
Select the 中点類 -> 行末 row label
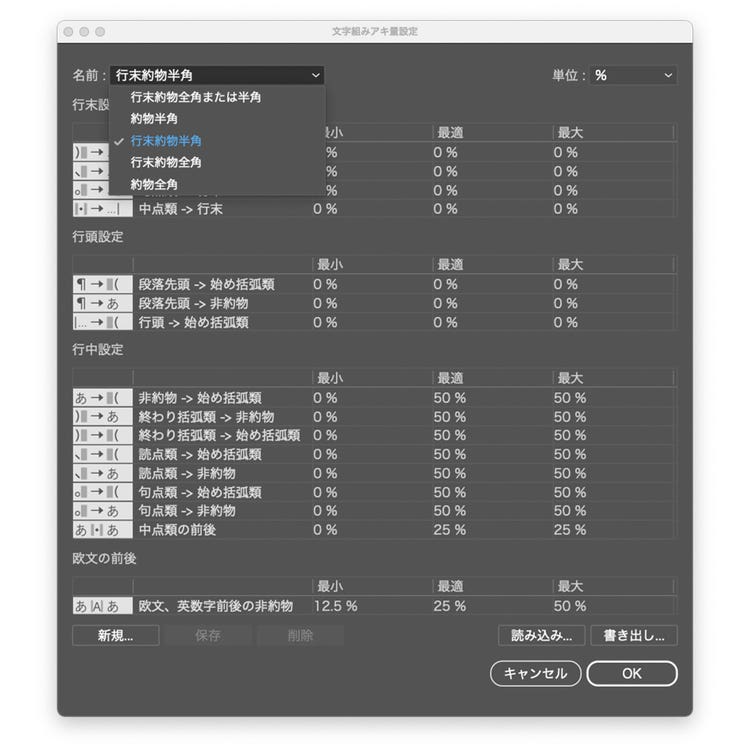(181, 209)
